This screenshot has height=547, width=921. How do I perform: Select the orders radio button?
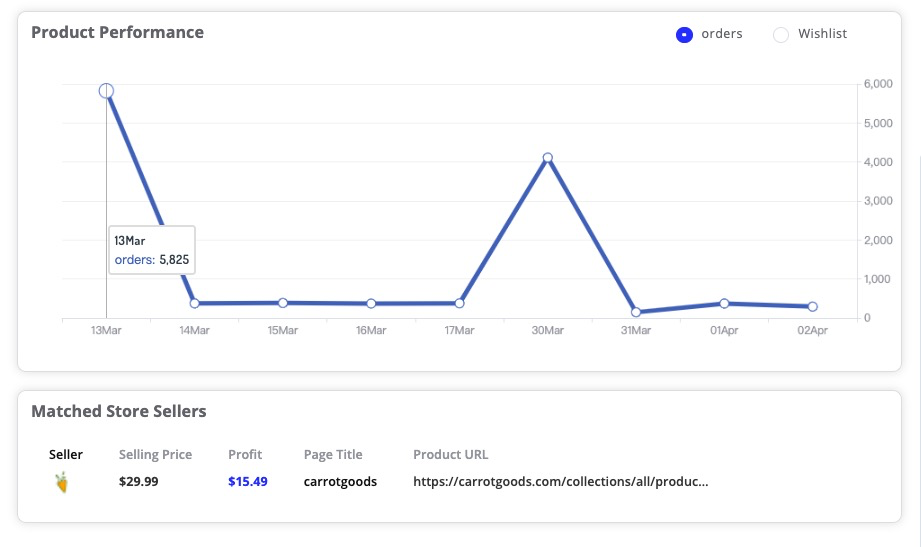coord(684,35)
